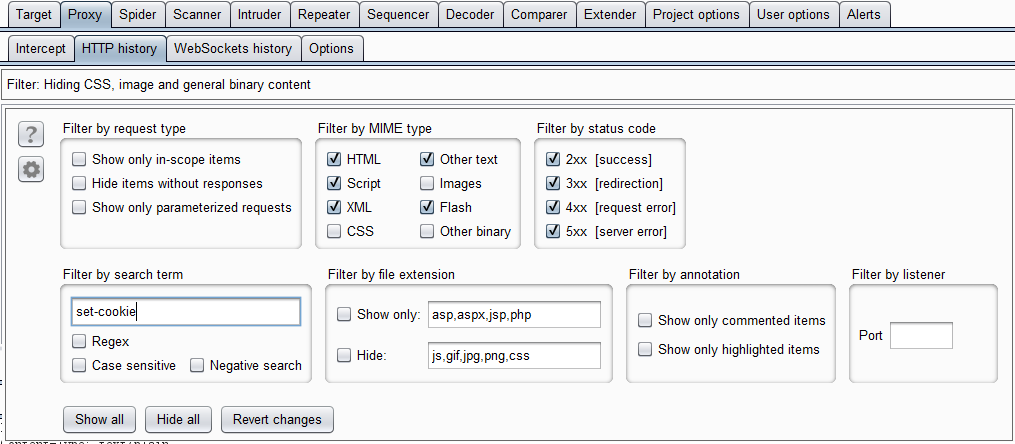Tick the Negative search checkbox

click(x=197, y=366)
